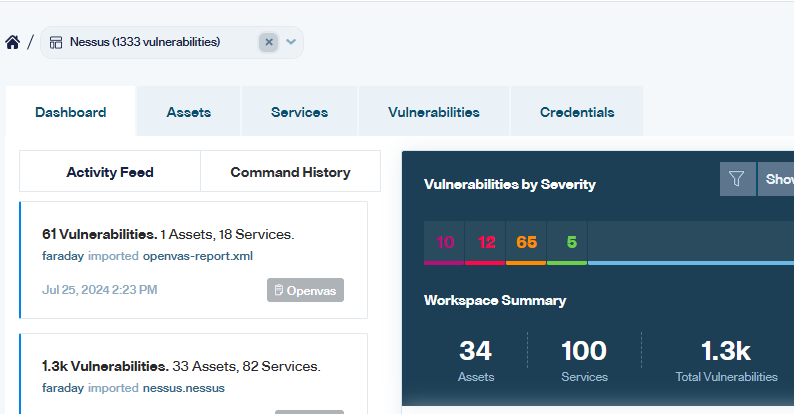Screen dimensions: 794x414
Task: Expand the workspace selector dropdown
Action: coord(291,42)
